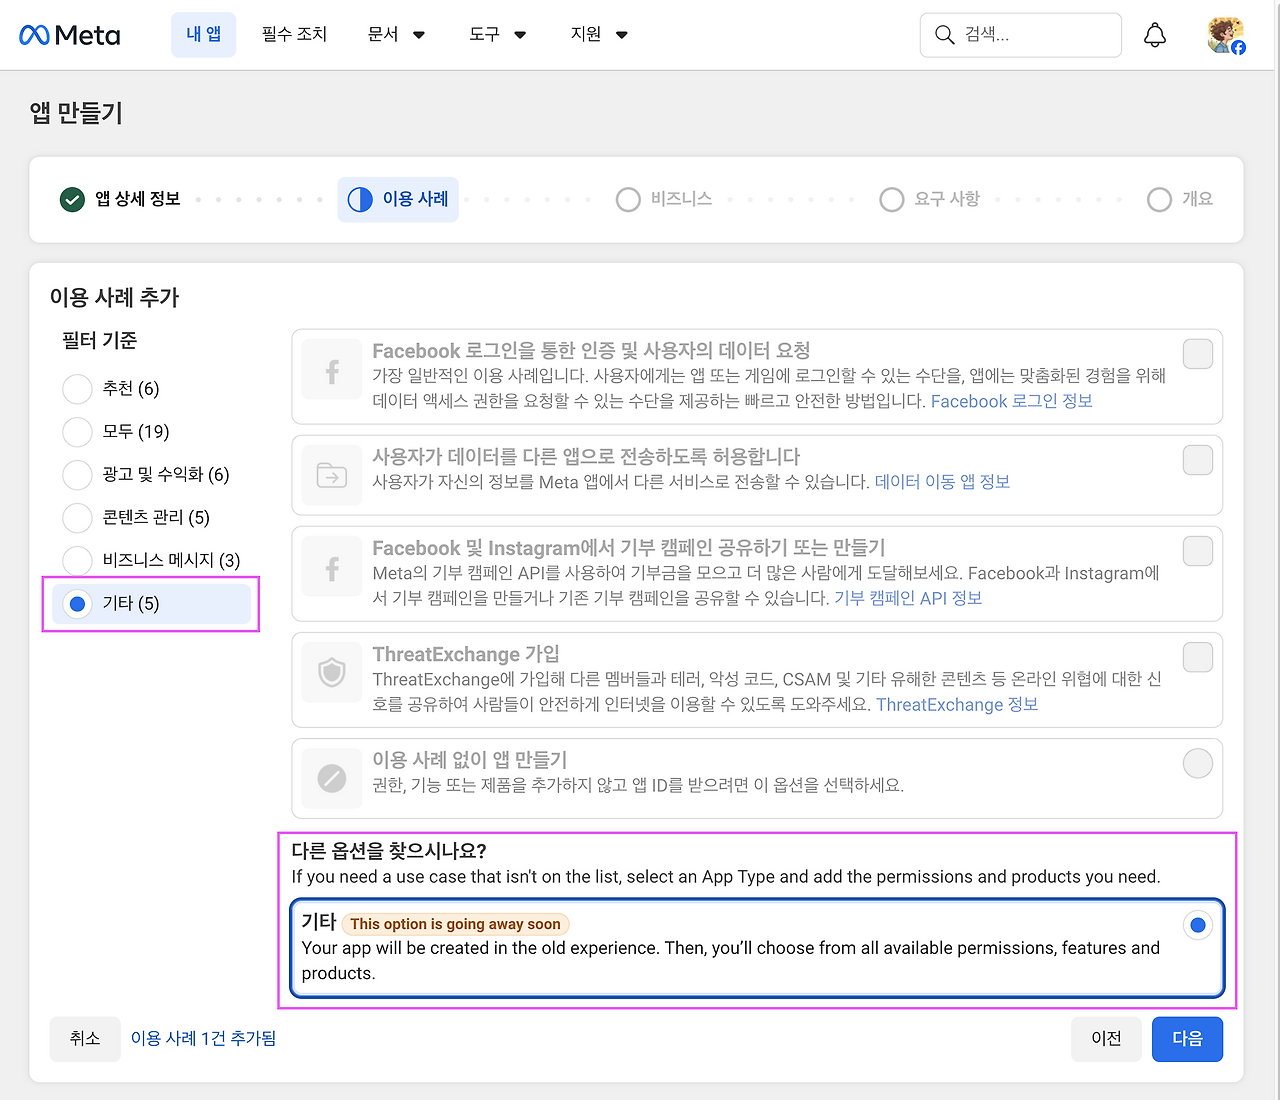1280x1100 pixels.
Task: Click the 취소 button
Action: point(85,1039)
